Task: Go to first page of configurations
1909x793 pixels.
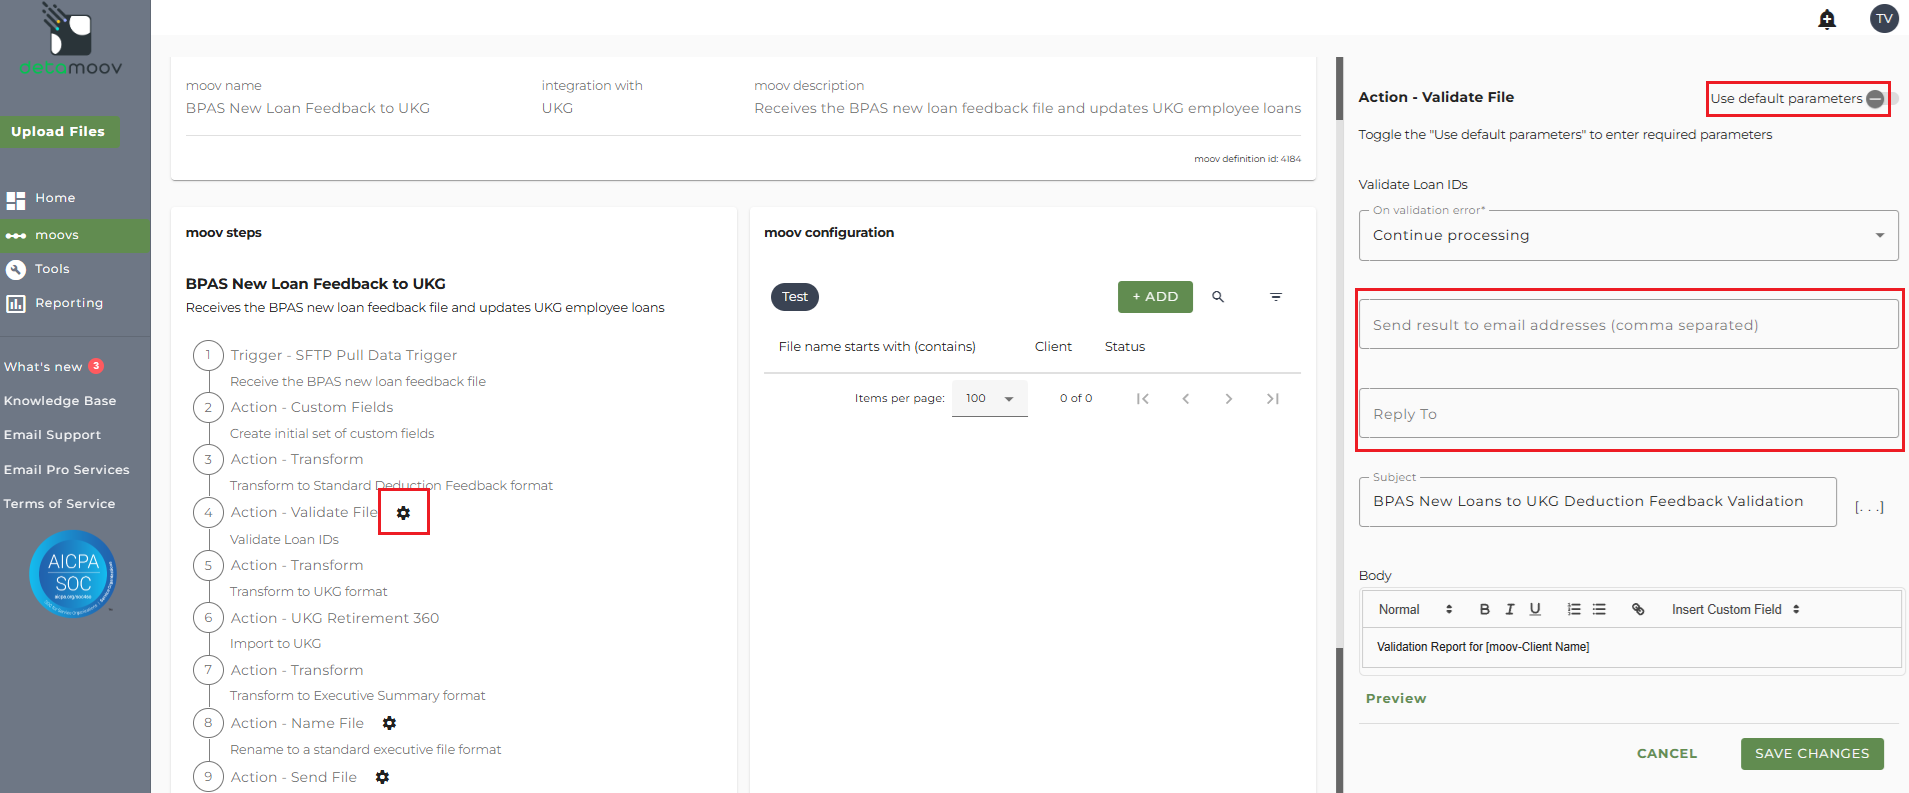Action: pyautogui.click(x=1142, y=399)
